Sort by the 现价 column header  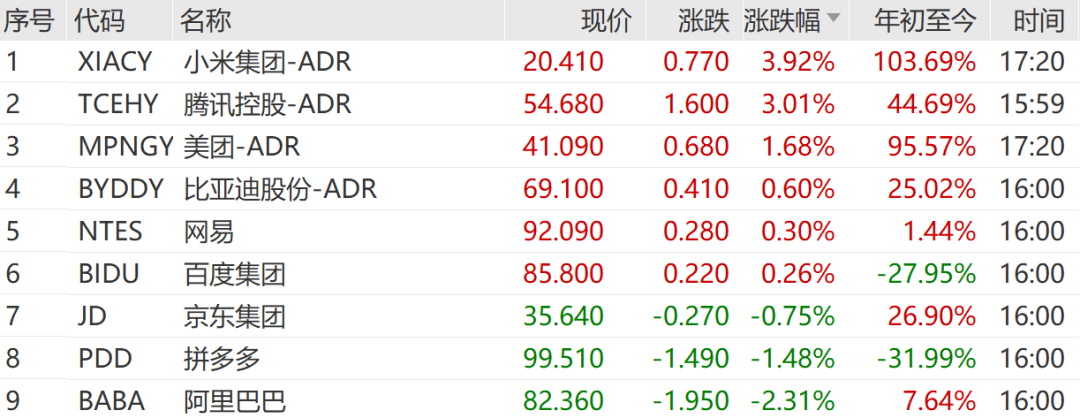[607, 20]
